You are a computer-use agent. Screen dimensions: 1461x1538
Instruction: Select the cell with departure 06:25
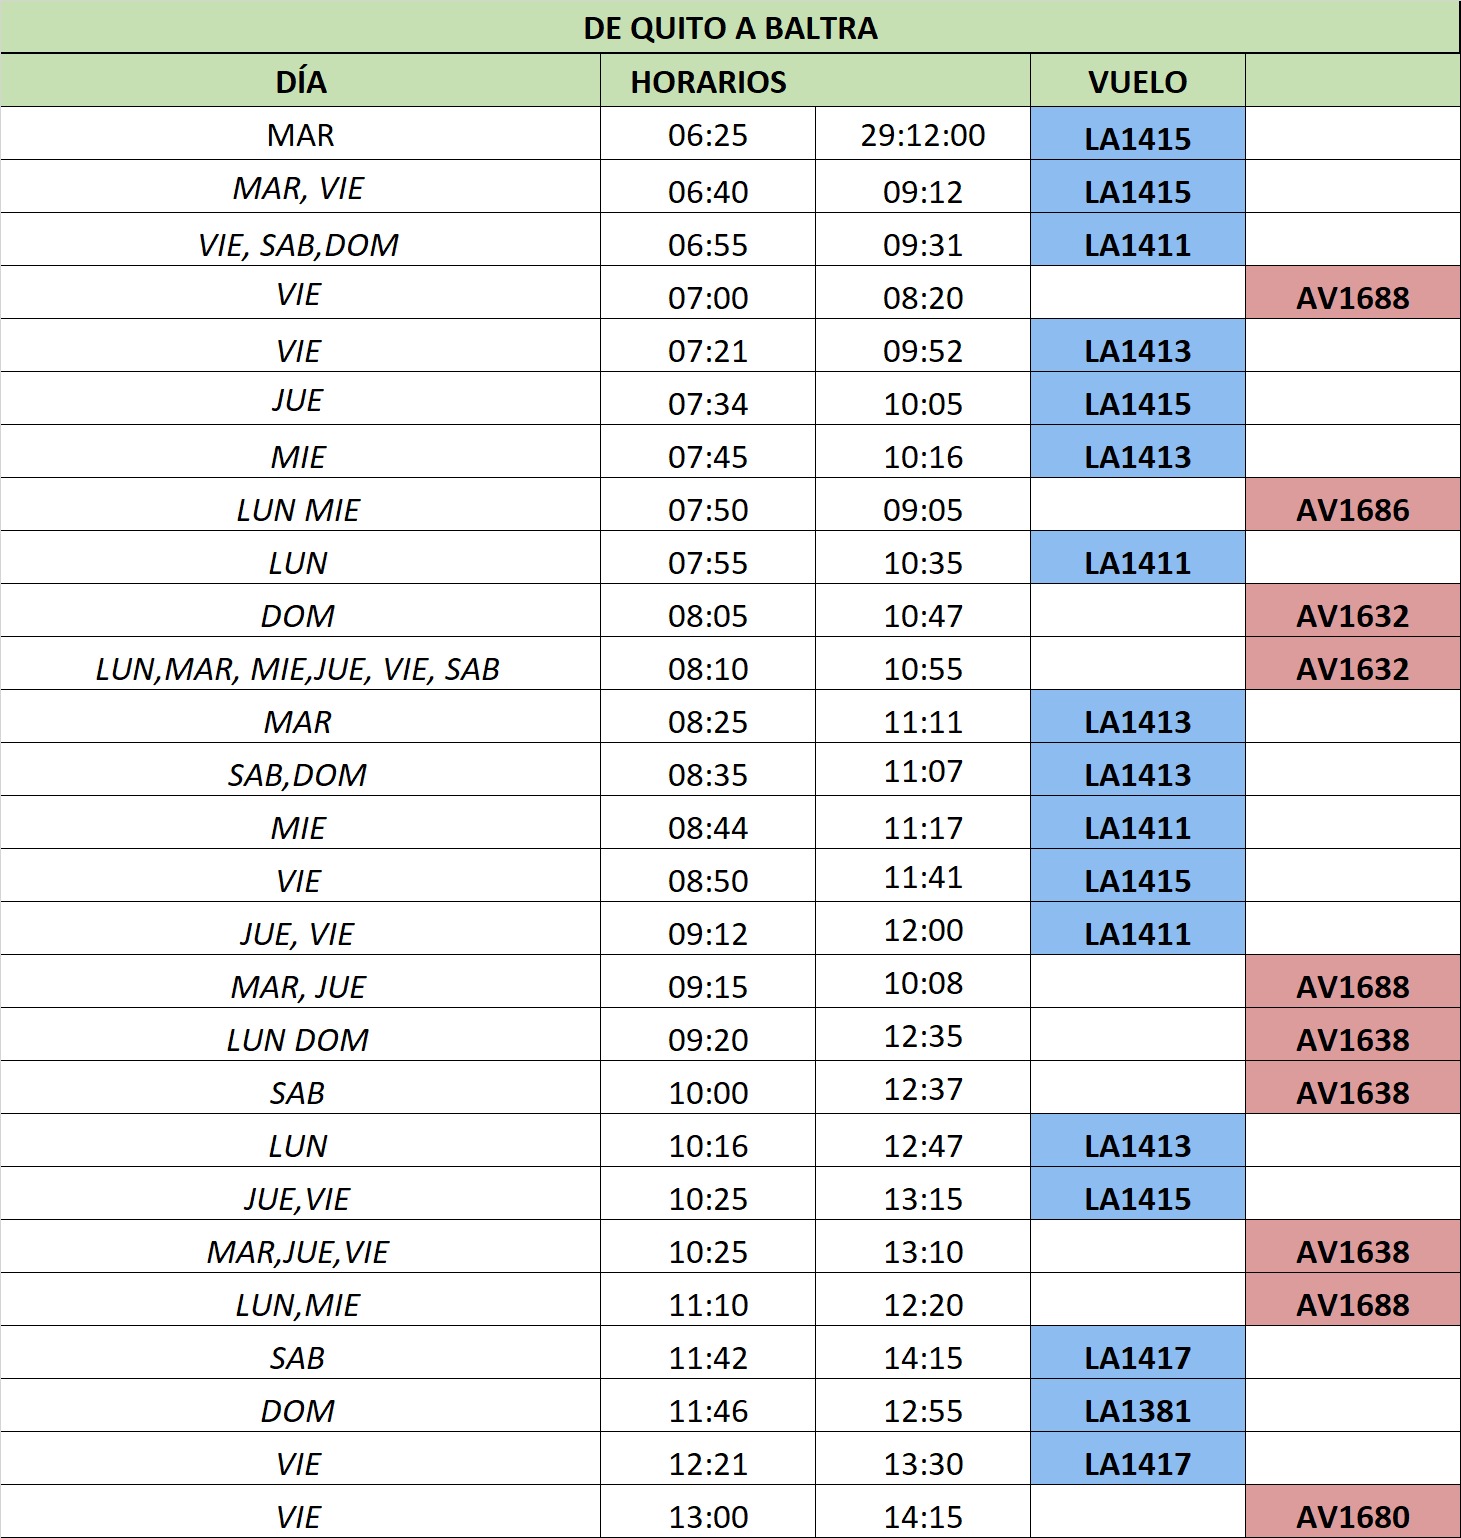coord(708,135)
